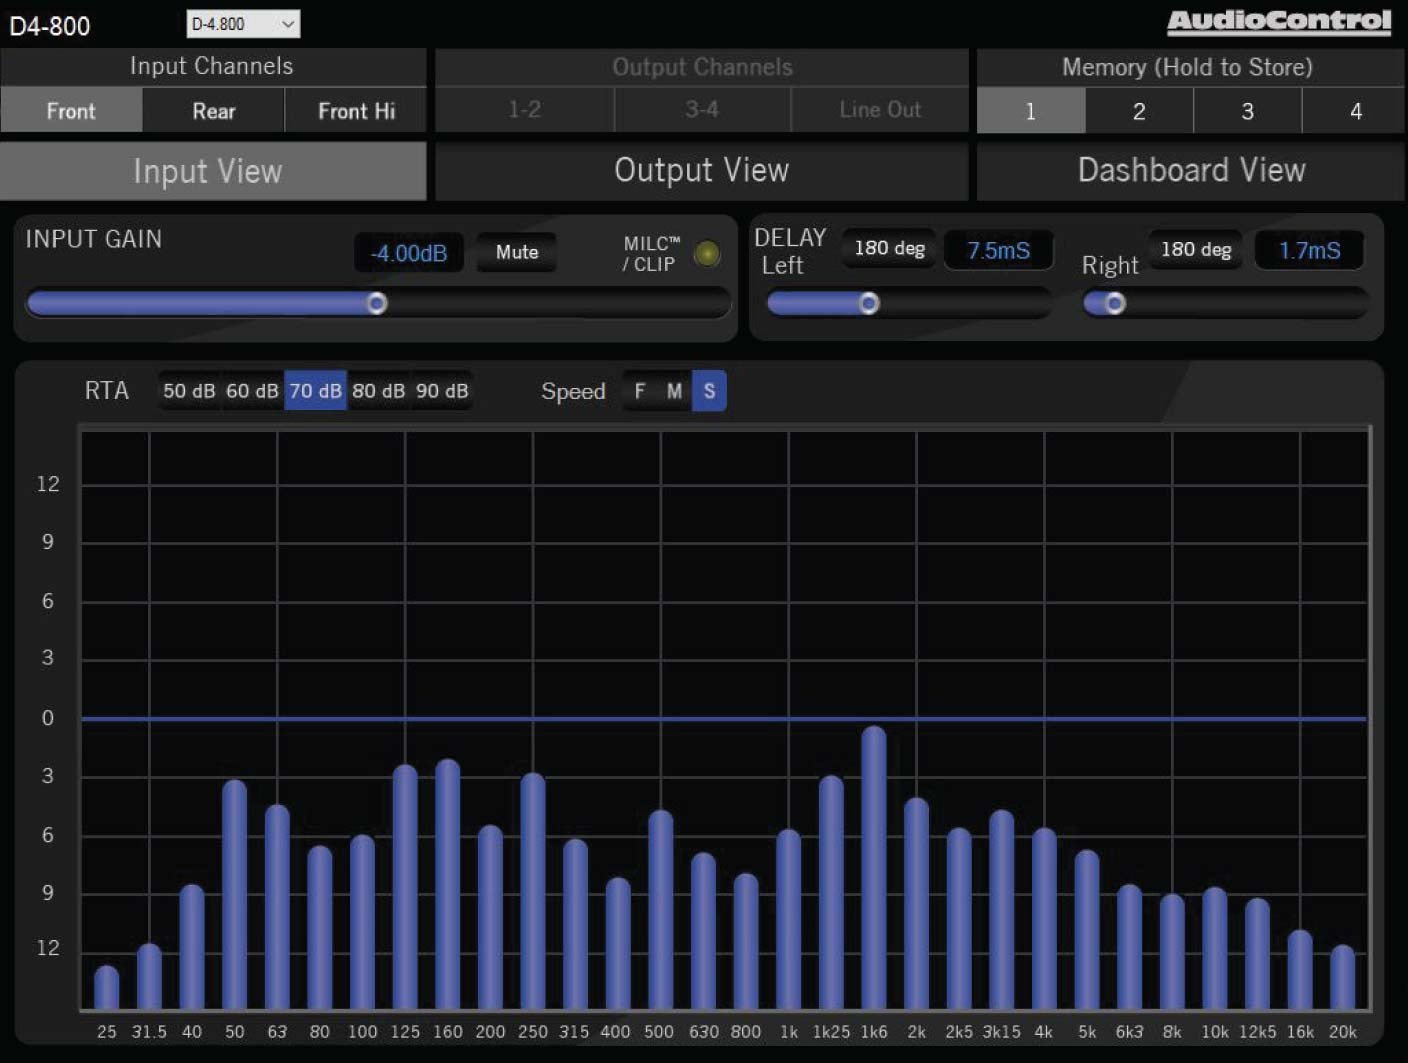Click the MILC/CLIP indicator light

707,255
